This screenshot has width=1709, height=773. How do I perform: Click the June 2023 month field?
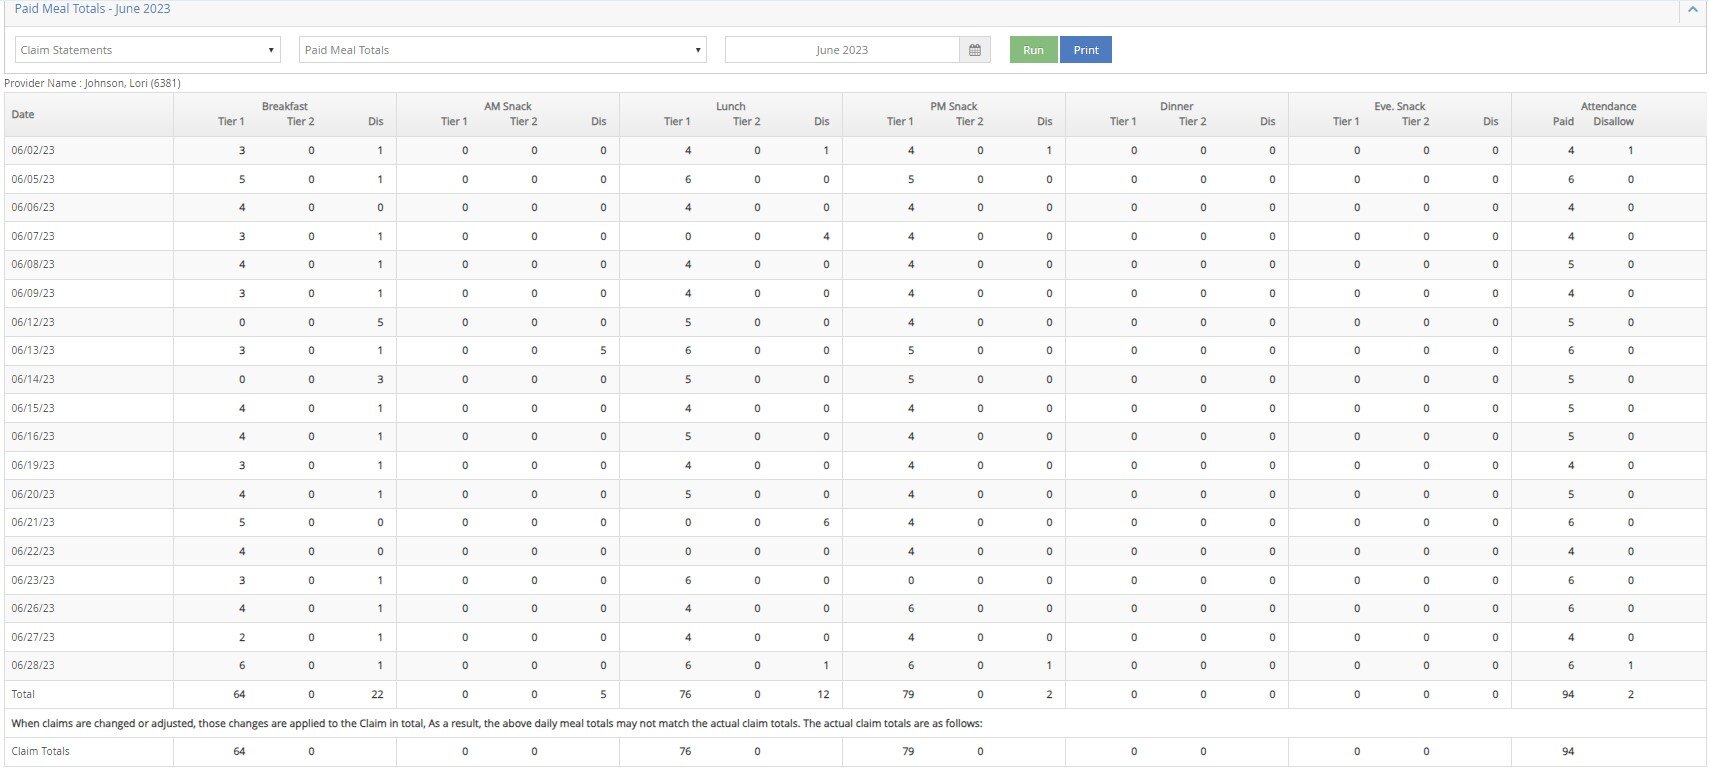[841, 50]
